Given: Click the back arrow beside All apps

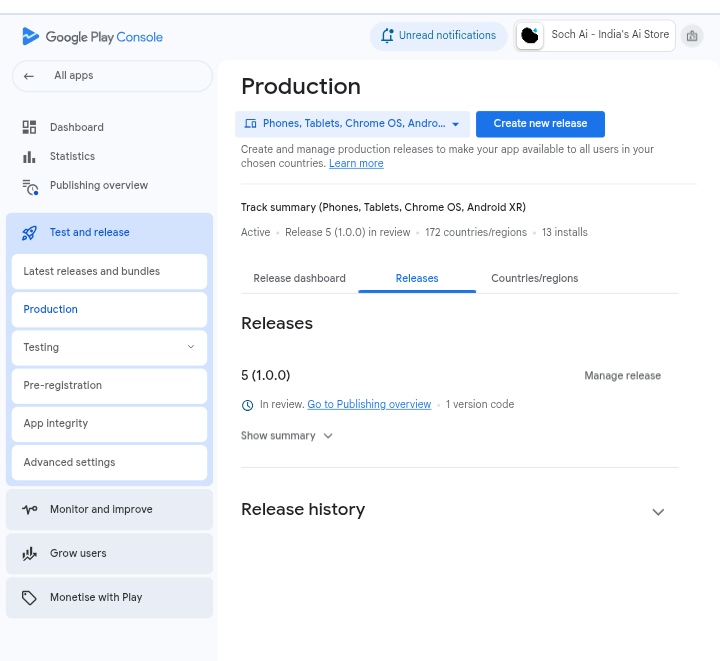Looking at the screenshot, I should [29, 76].
